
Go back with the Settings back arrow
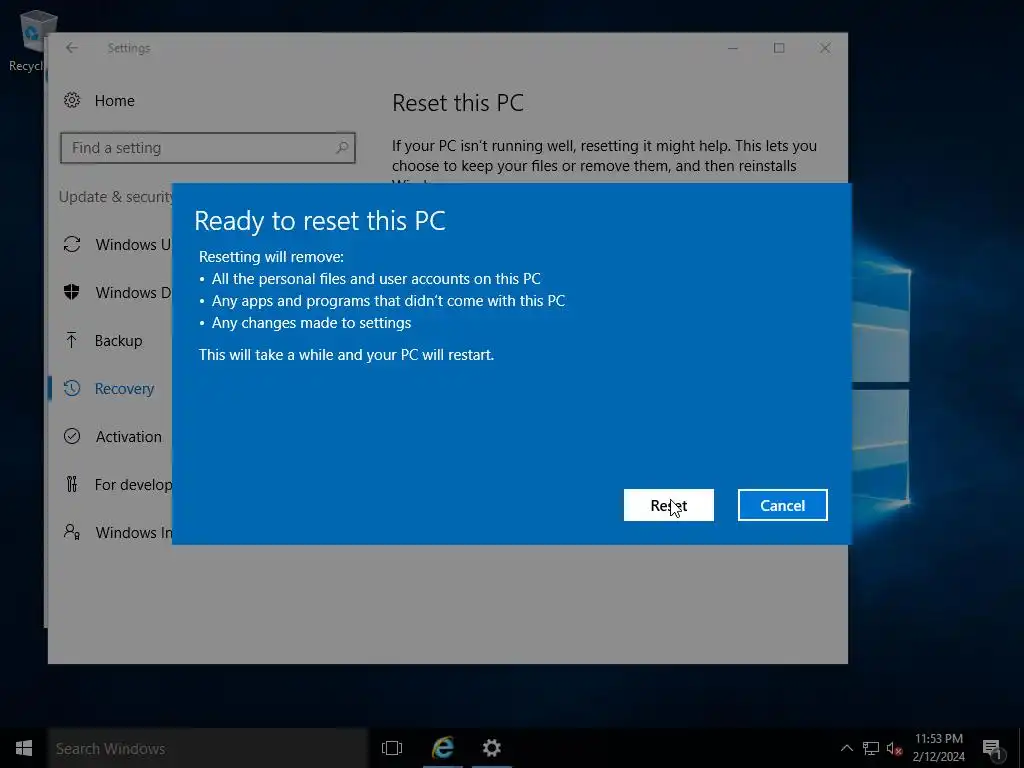pyautogui.click(x=72, y=48)
